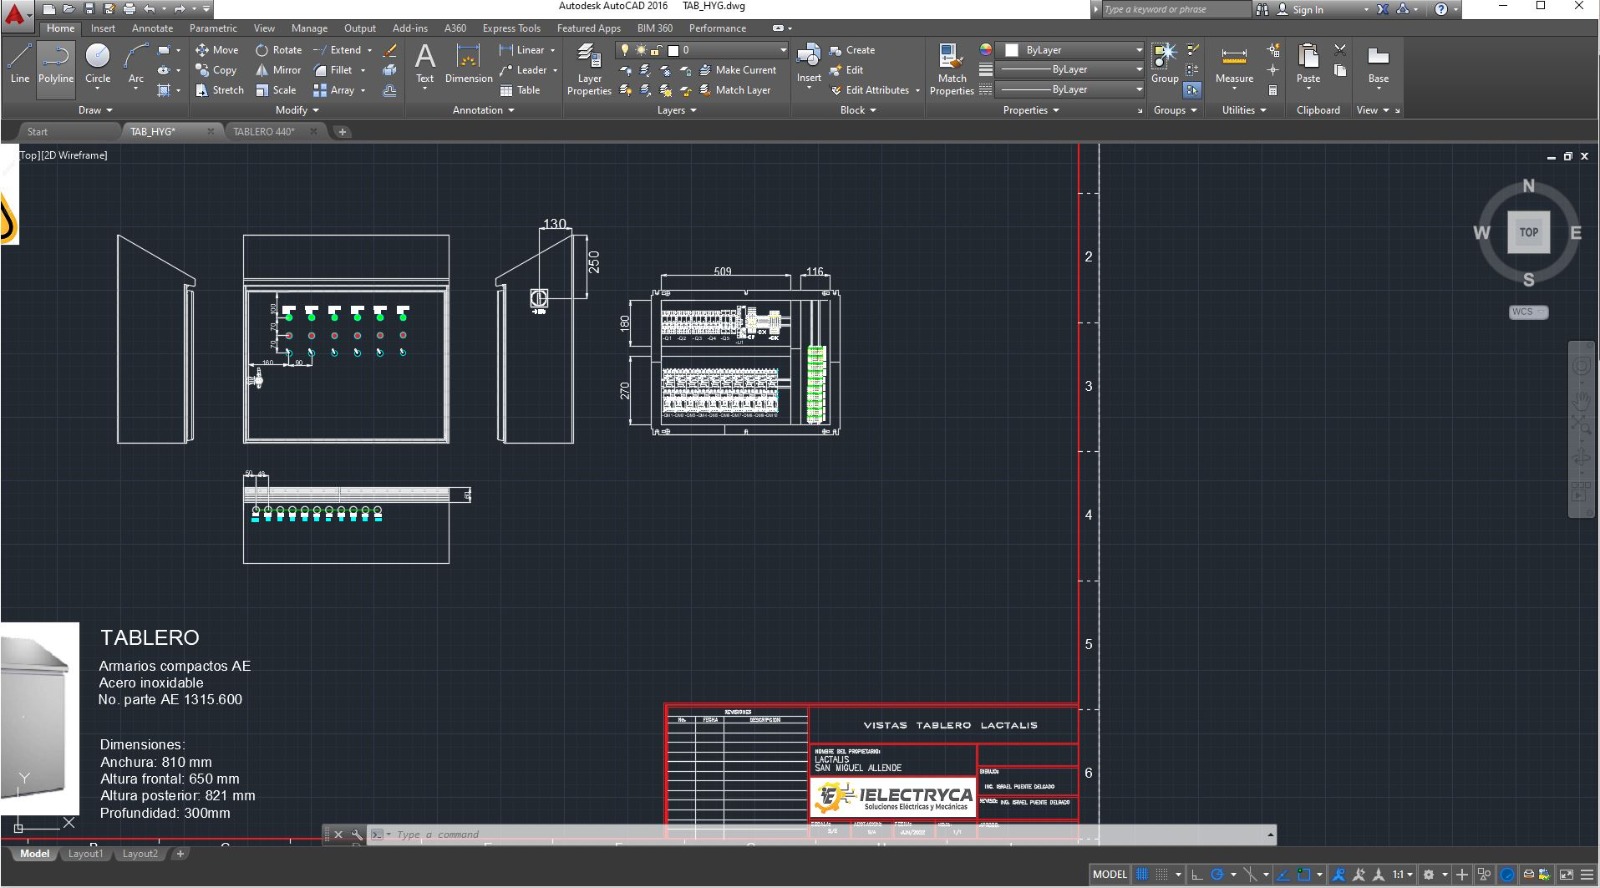Toggle grid display in status bar

1141,874
